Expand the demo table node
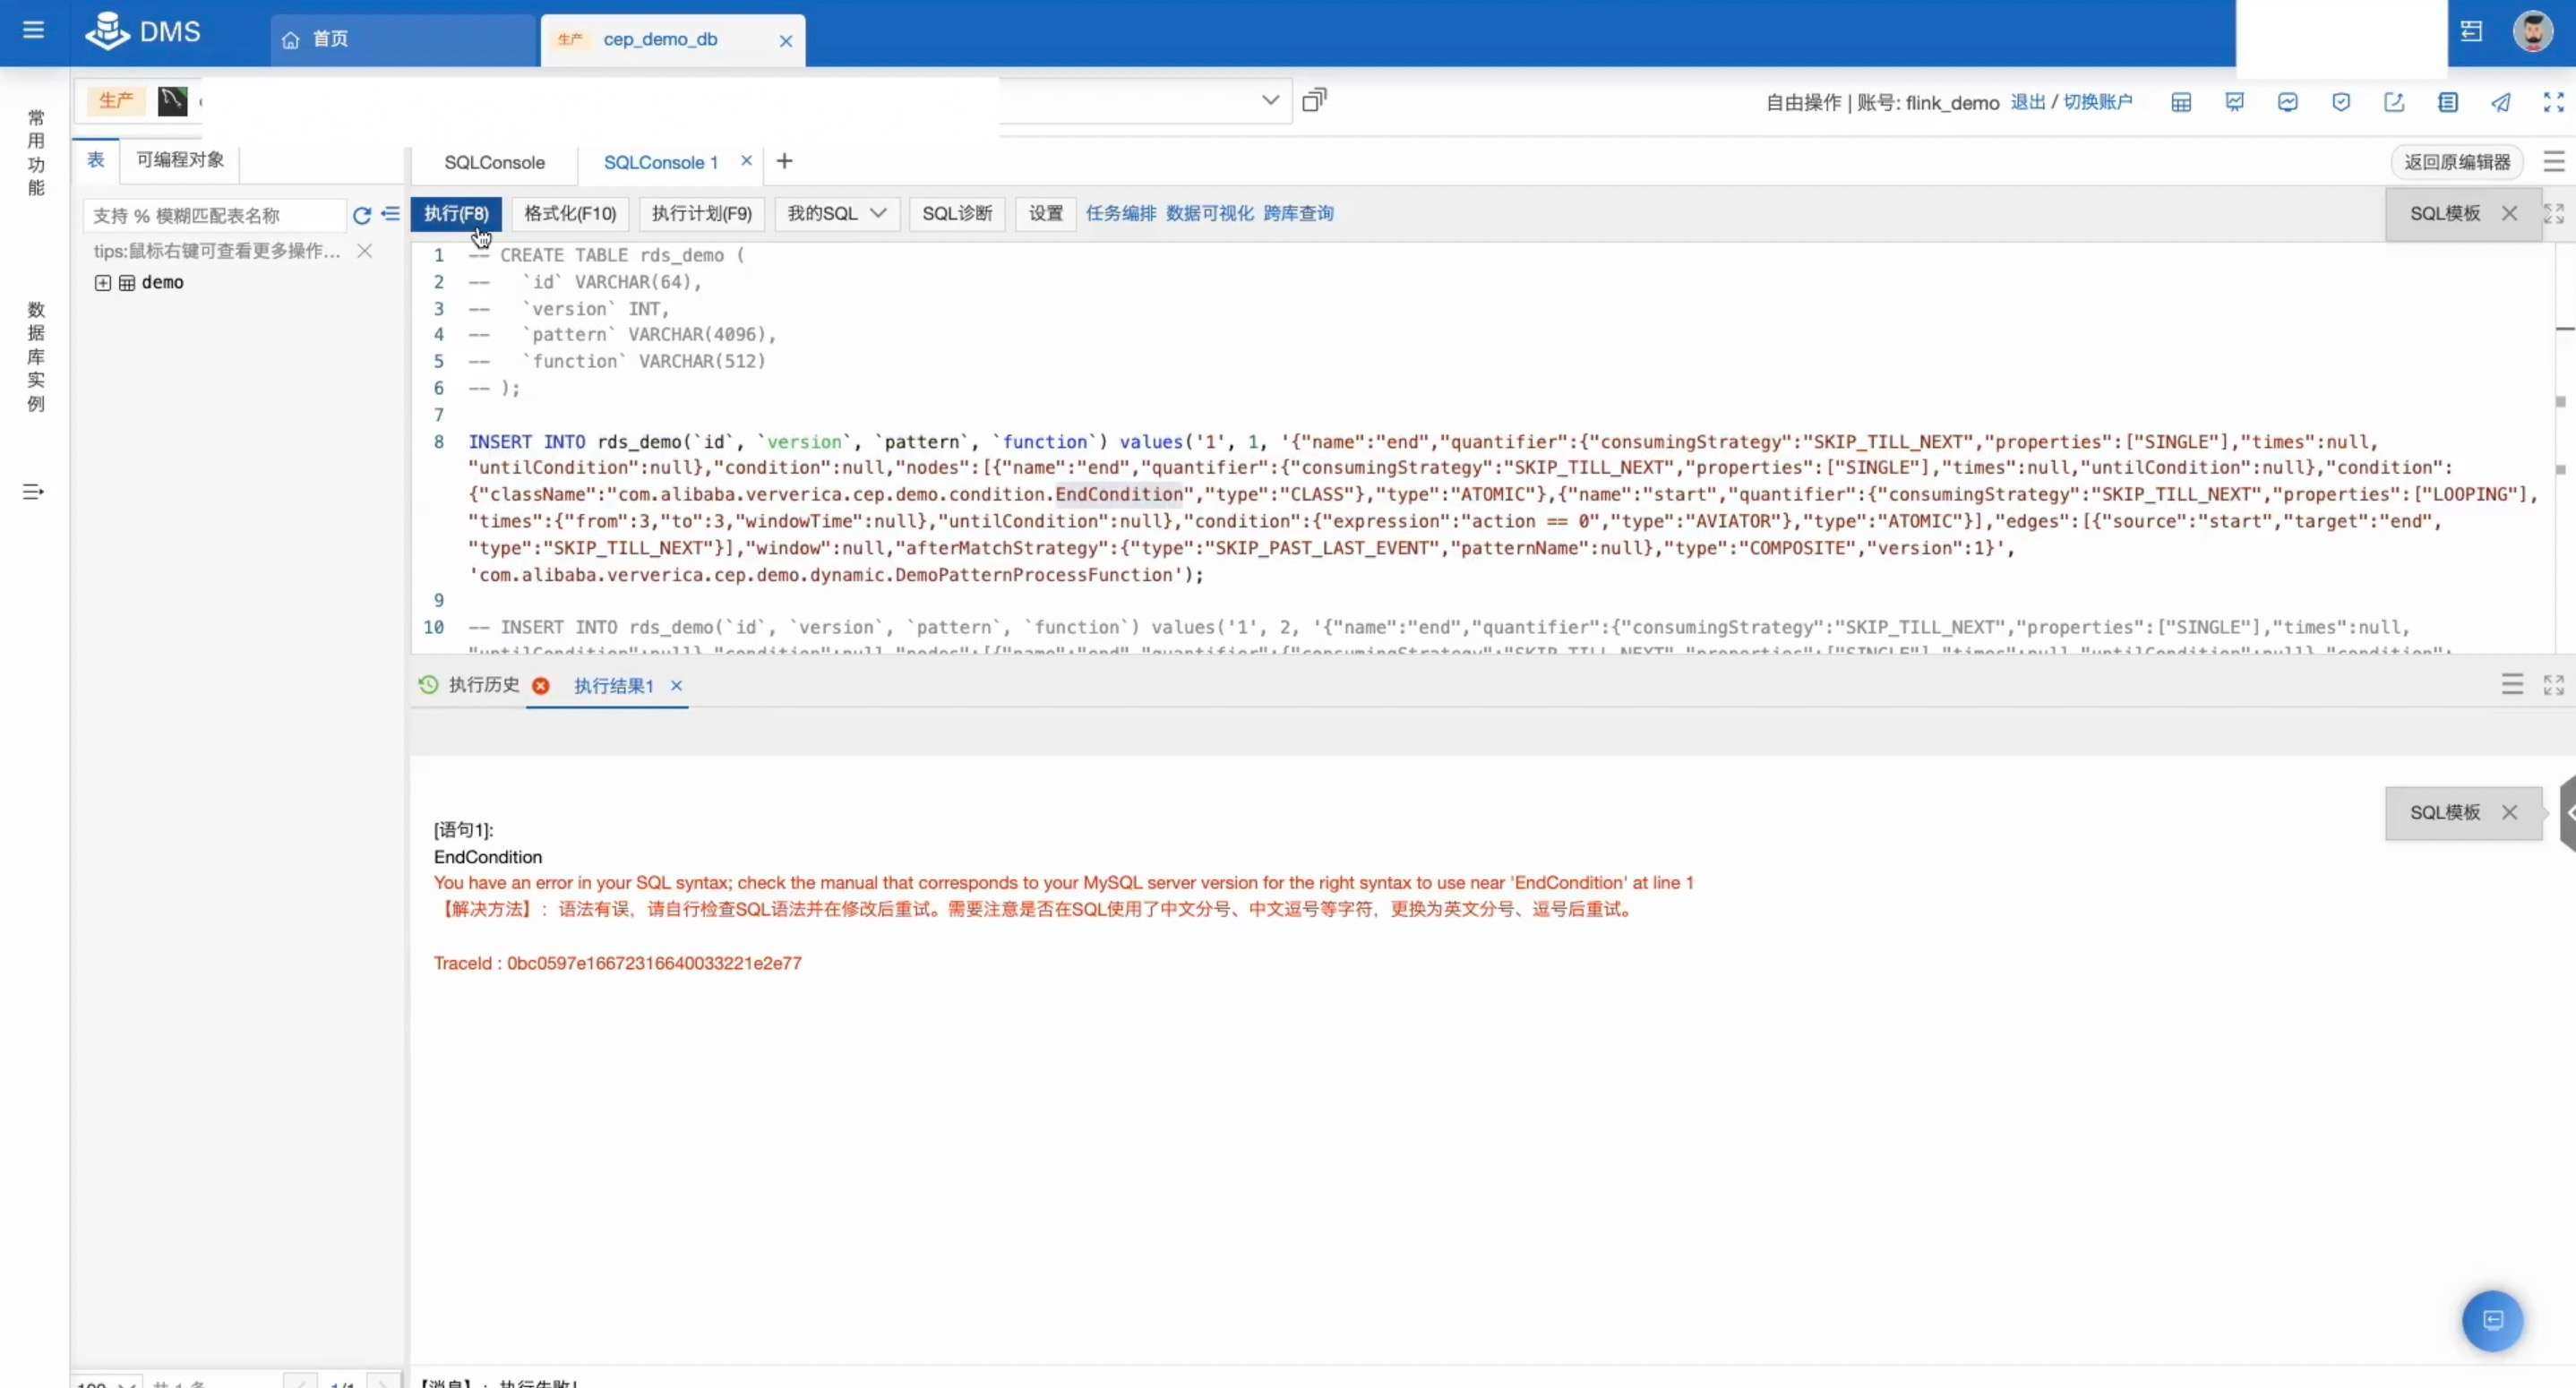The width and height of the screenshot is (2576, 1388). pyautogui.click(x=102, y=283)
